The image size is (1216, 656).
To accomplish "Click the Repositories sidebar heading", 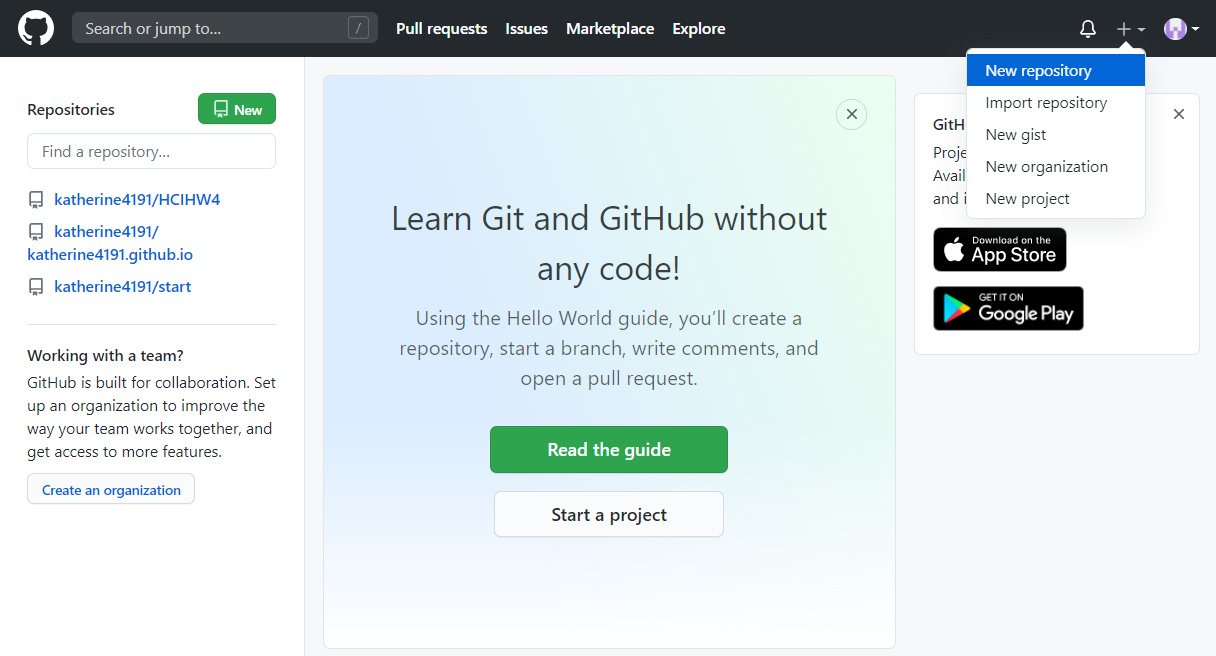I will coord(71,109).
